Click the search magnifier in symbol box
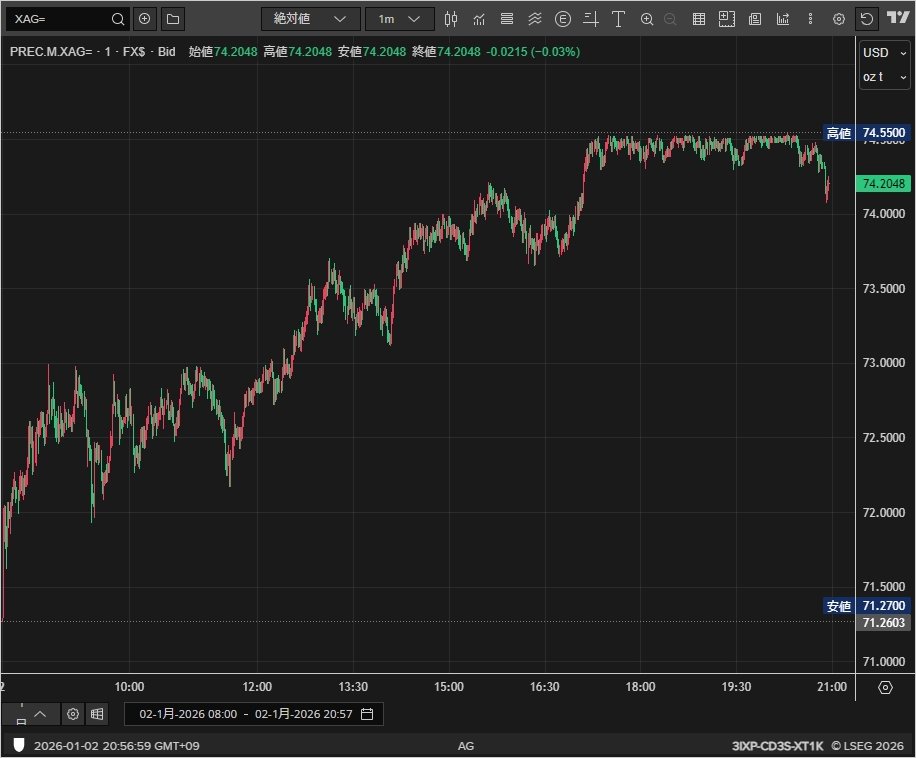 click(117, 19)
